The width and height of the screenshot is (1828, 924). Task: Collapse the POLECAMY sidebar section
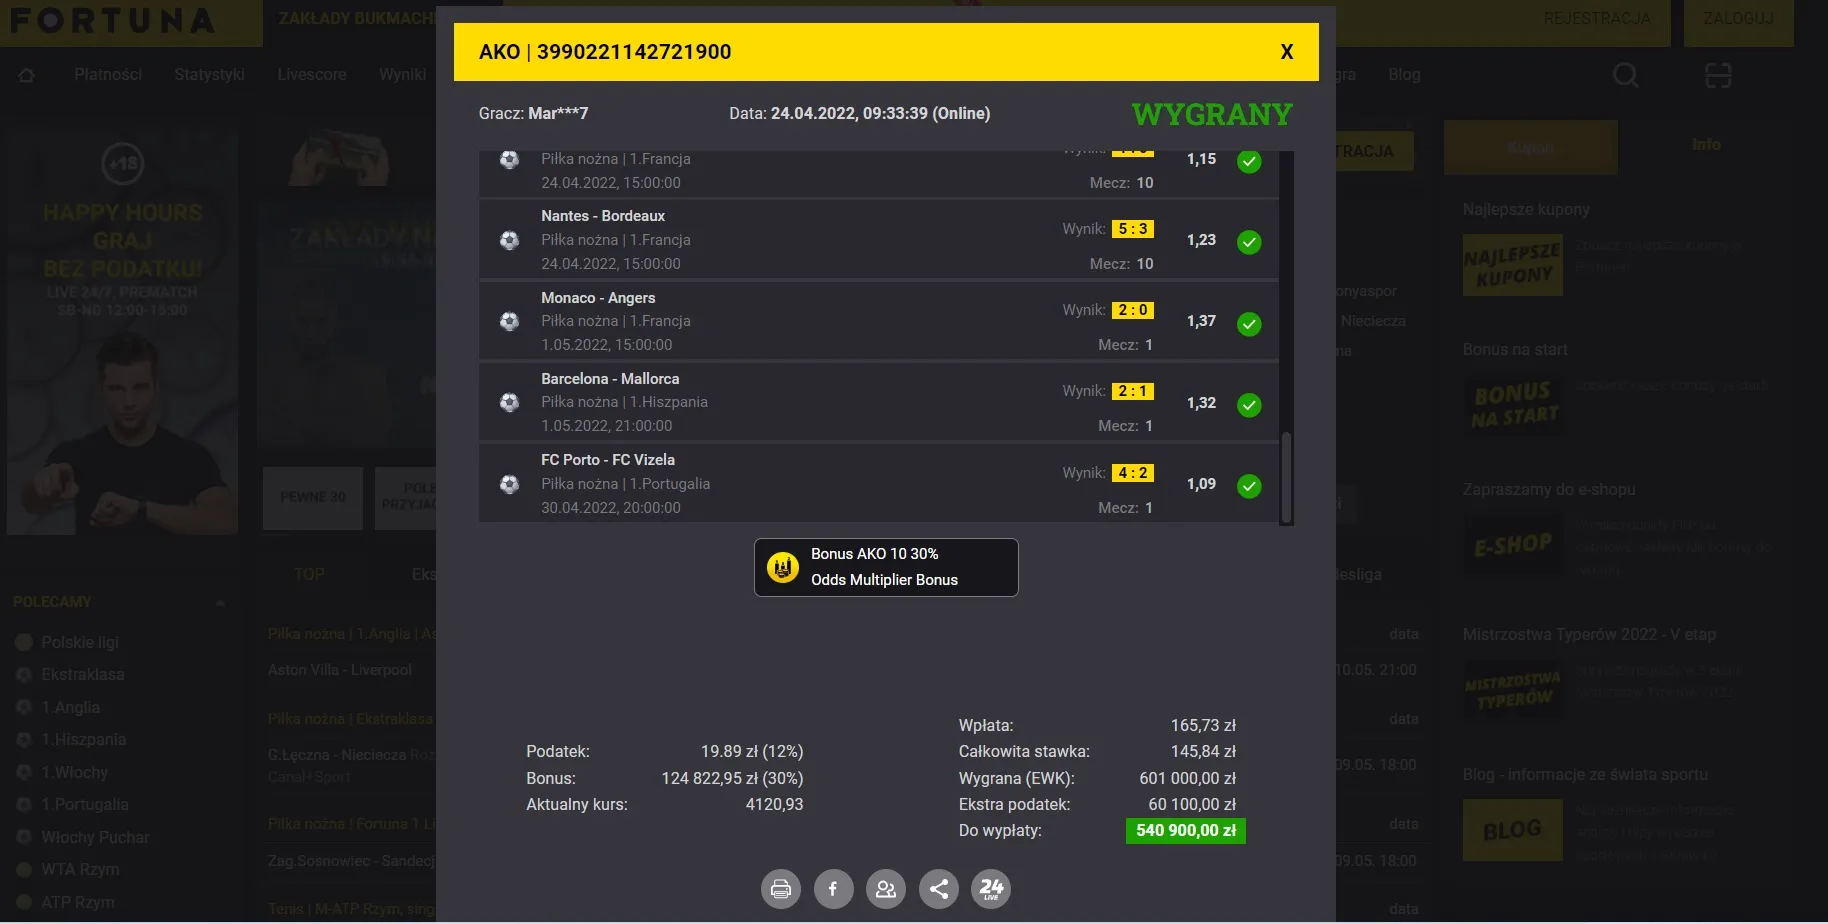tap(220, 602)
